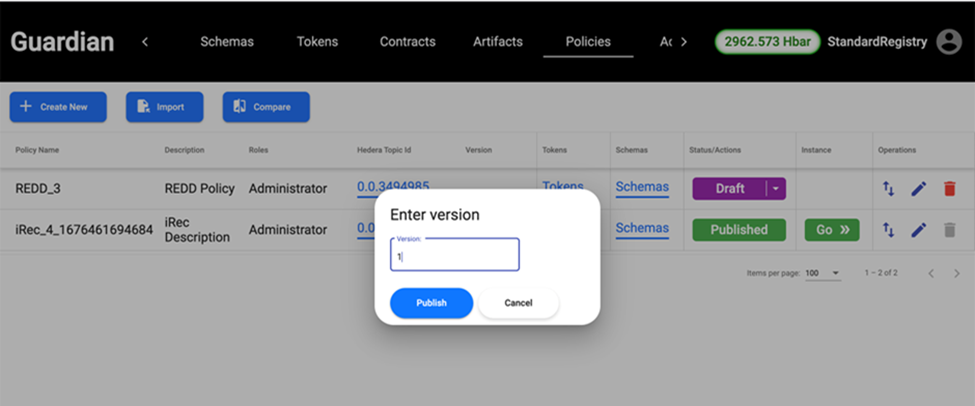Click the Create New button
Viewport: 975px width, 406px height.
tap(58, 107)
